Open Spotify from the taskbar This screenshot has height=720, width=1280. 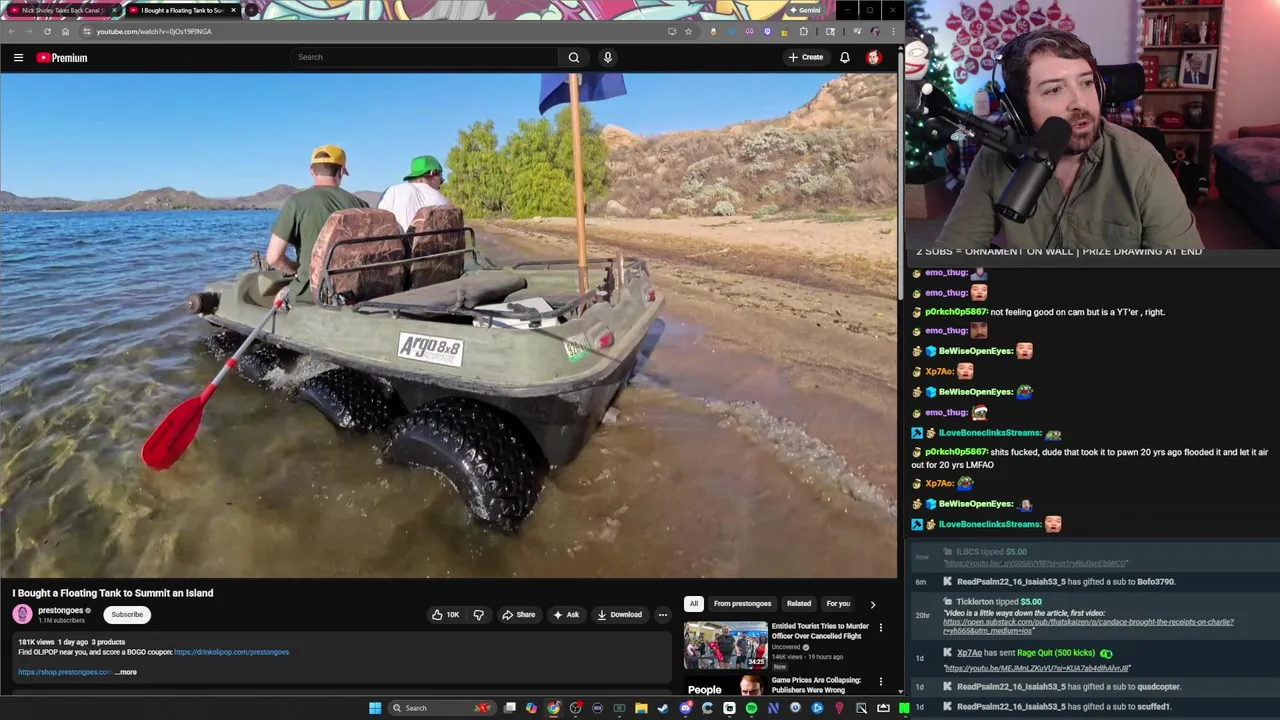(751, 708)
